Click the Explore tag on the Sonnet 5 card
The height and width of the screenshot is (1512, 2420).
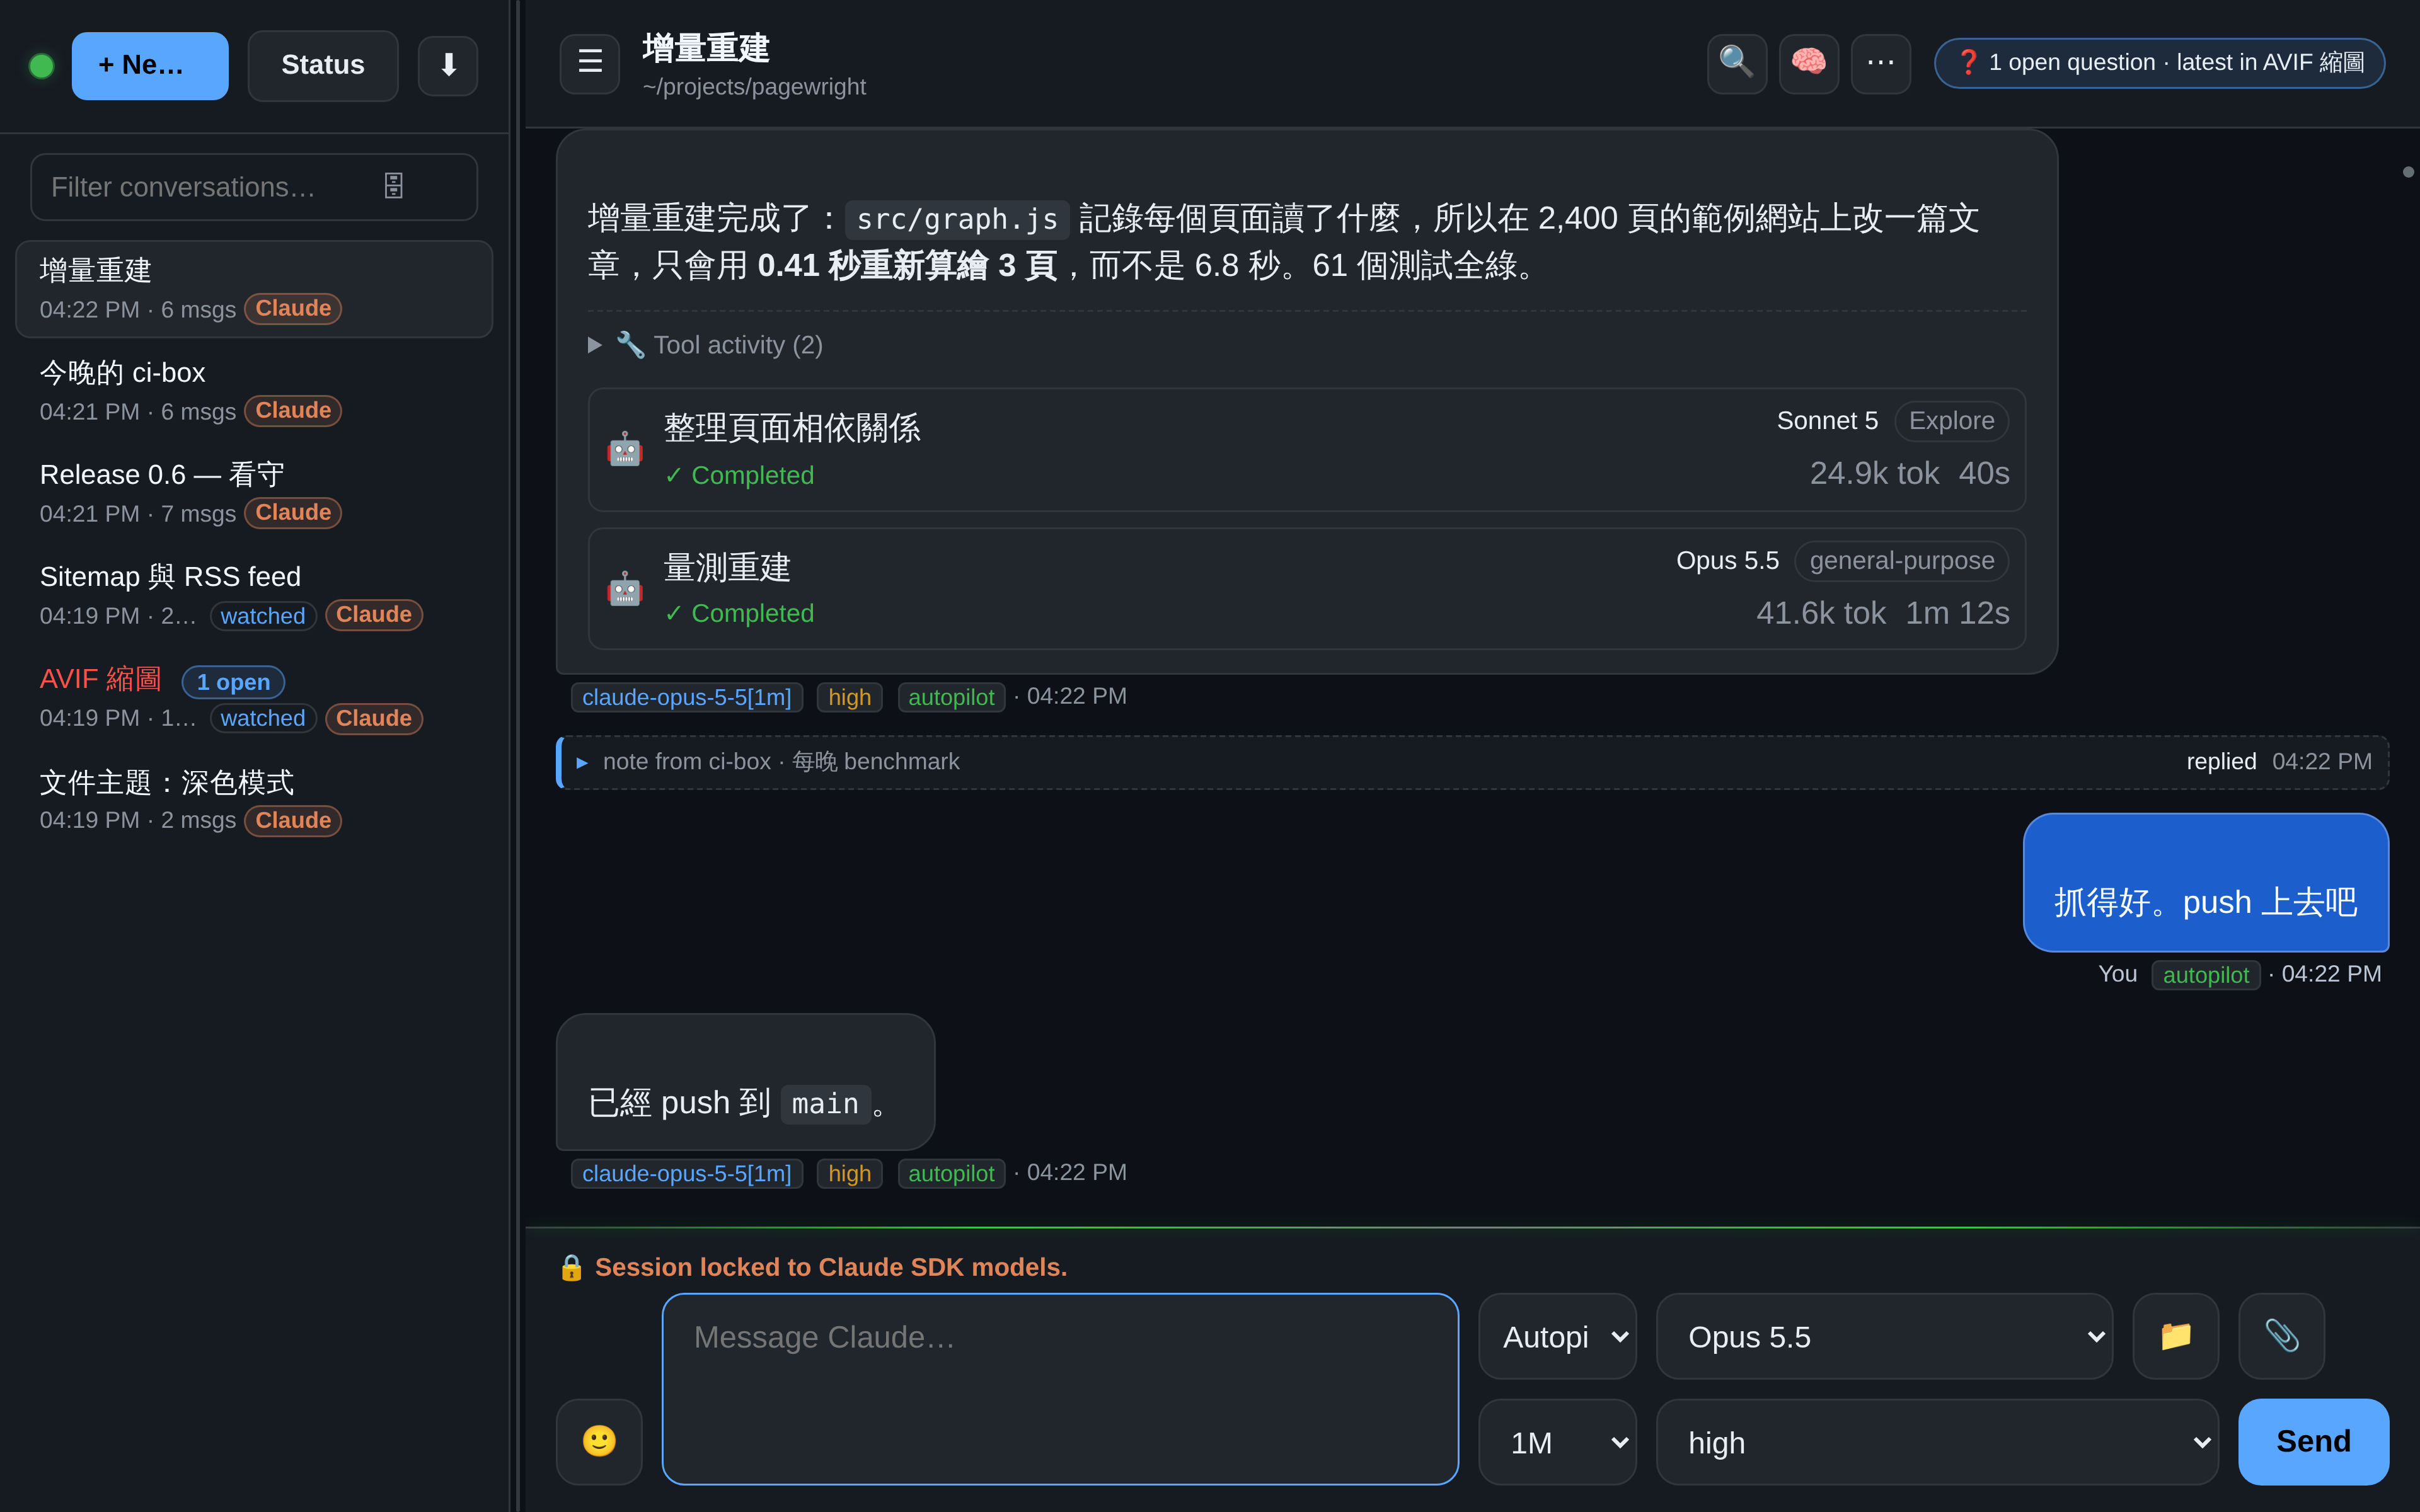point(1951,421)
